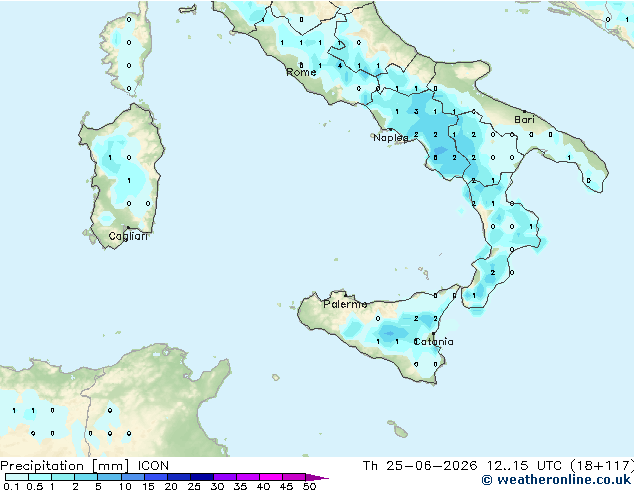Click the legend label '0.1'
Viewport: 634px width, 490px height.
(11, 486)
